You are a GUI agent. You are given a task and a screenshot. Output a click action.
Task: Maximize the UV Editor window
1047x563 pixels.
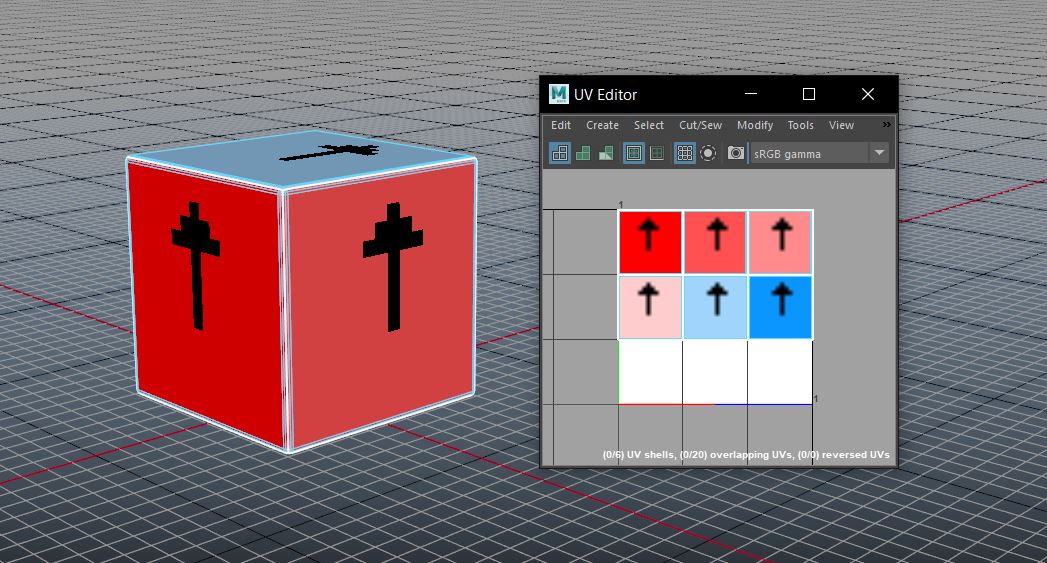[x=809, y=94]
